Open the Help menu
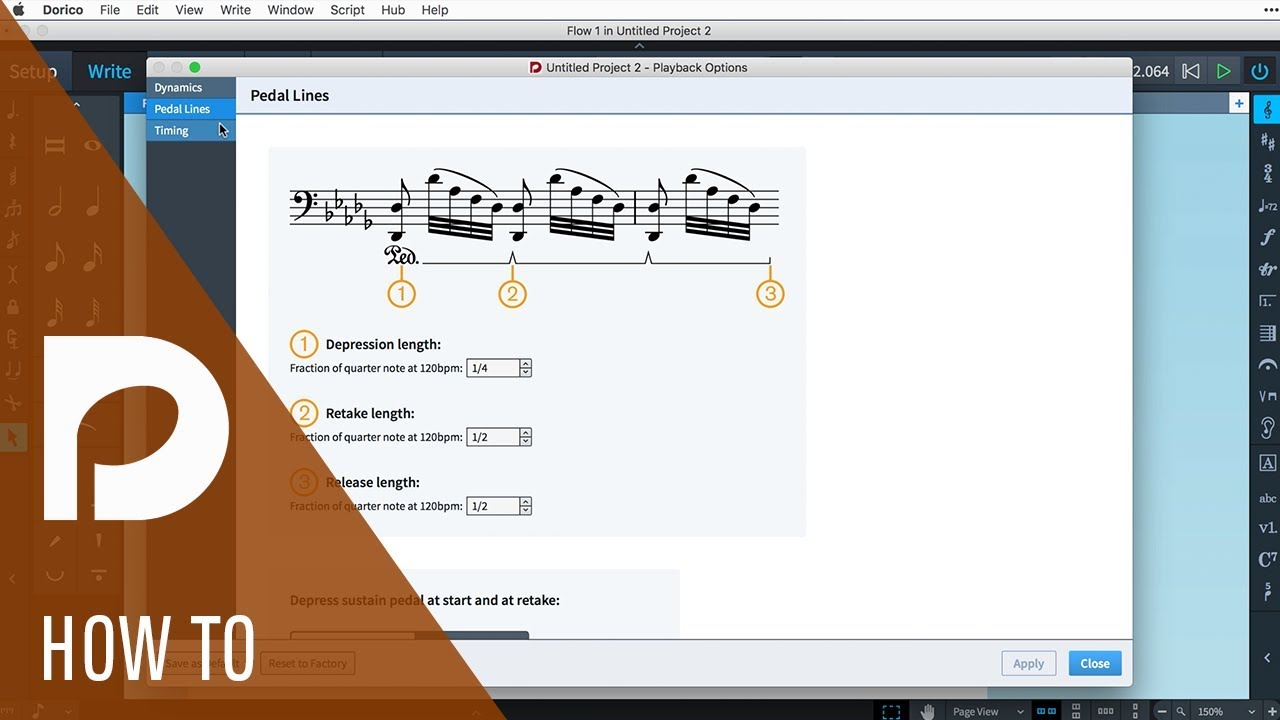 [x=435, y=10]
